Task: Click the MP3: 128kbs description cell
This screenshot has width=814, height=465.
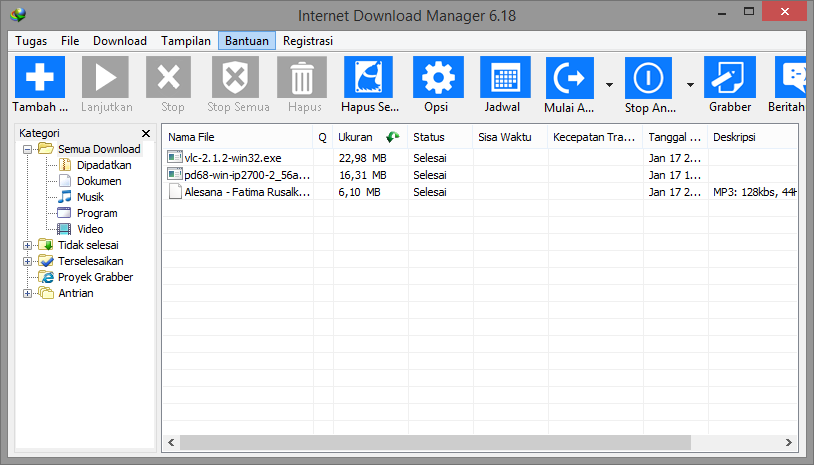Action: (x=754, y=192)
